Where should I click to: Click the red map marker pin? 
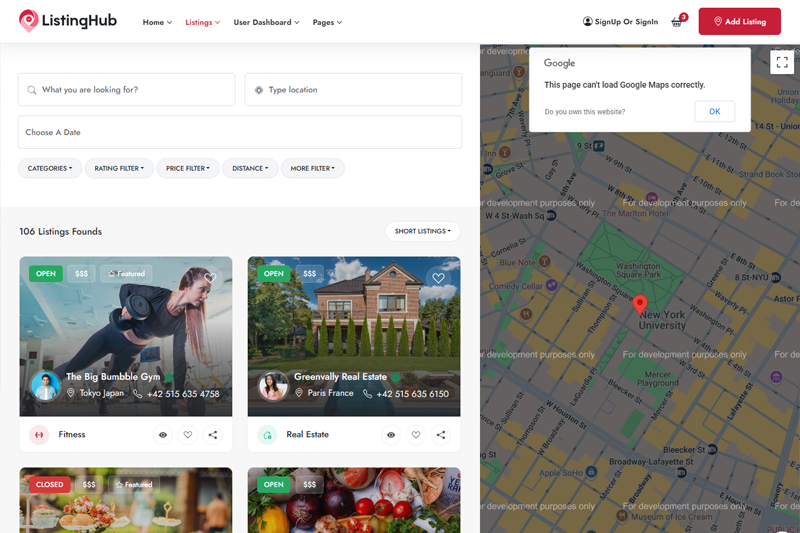pyautogui.click(x=640, y=304)
